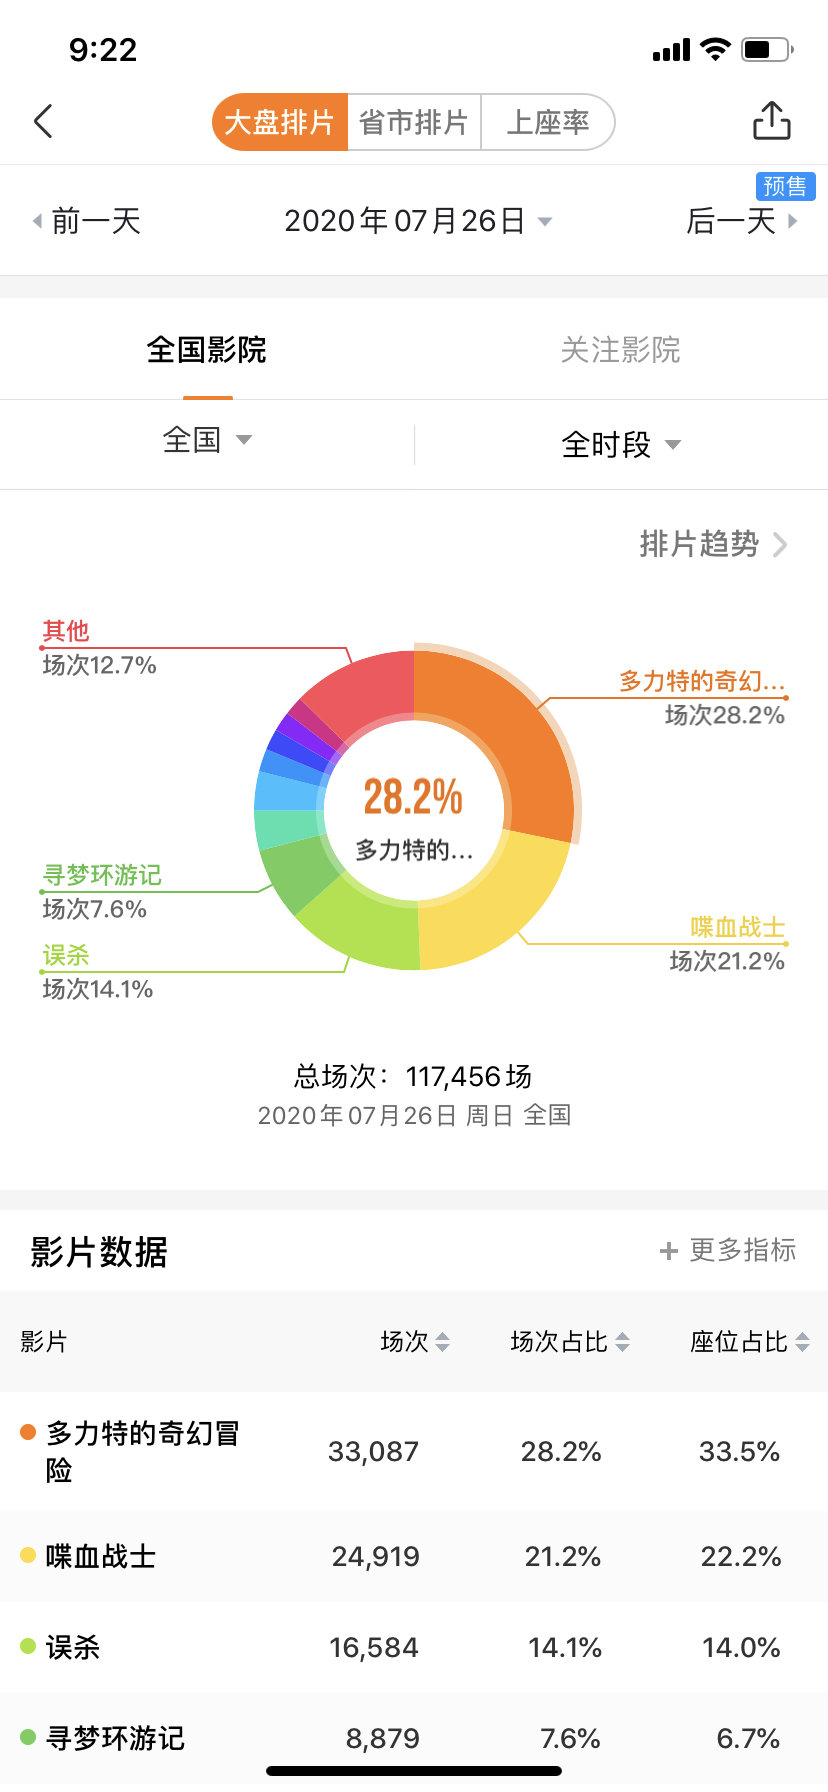Image resolution: width=828 pixels, height=1792 pixels.
Task: Sort by 场次 column arrows
Action: (x=442, y=1342)
